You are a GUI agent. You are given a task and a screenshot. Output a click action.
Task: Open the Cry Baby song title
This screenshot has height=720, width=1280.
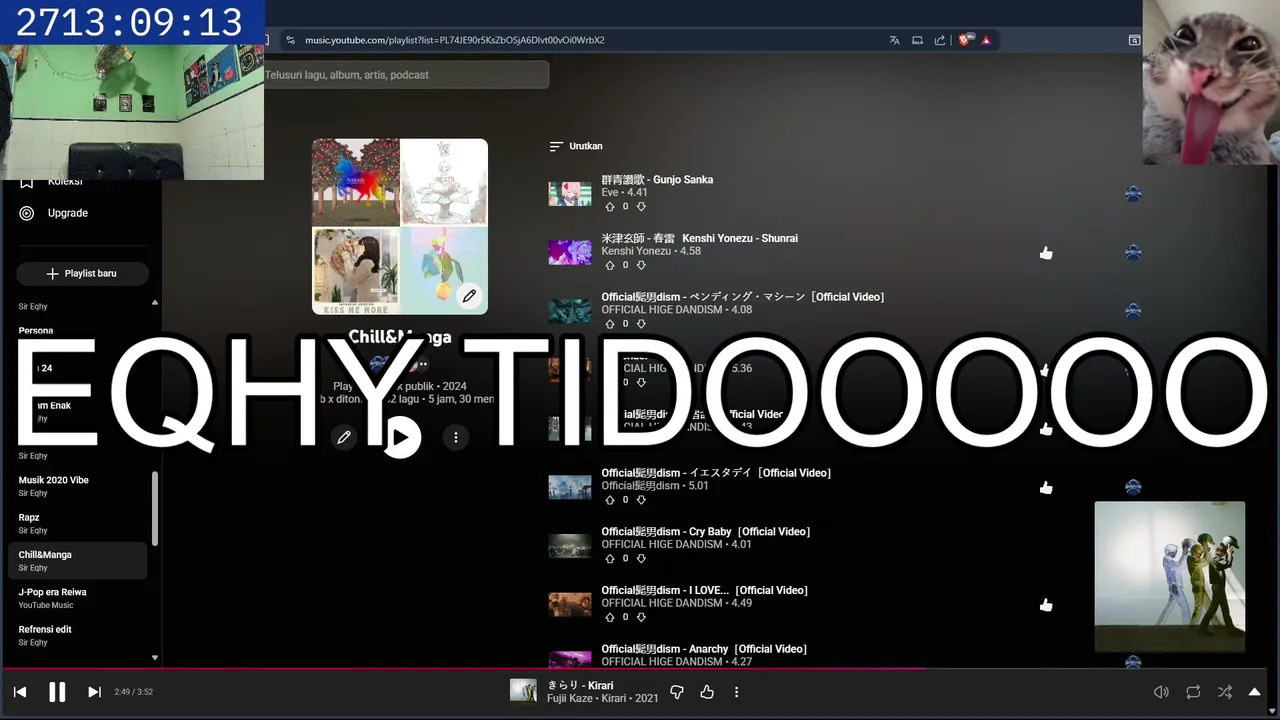[705, 532]
